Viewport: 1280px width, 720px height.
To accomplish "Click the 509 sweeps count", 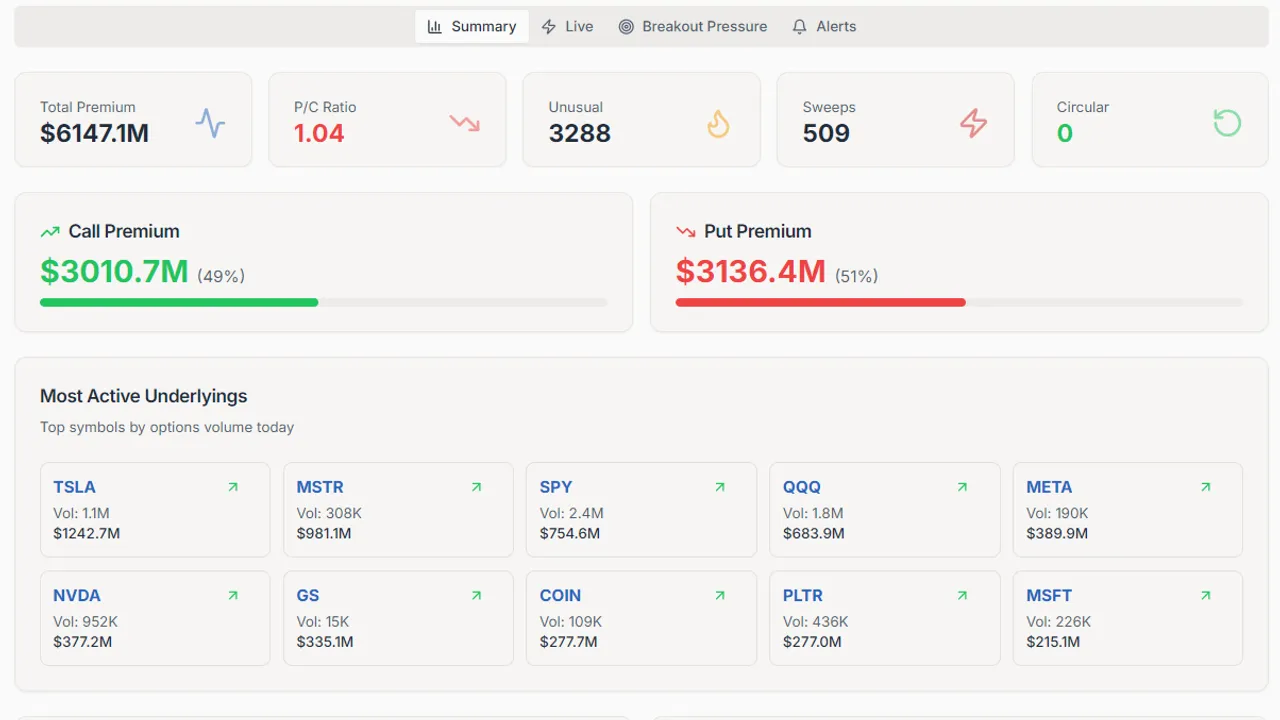I will tap(826, 133).
